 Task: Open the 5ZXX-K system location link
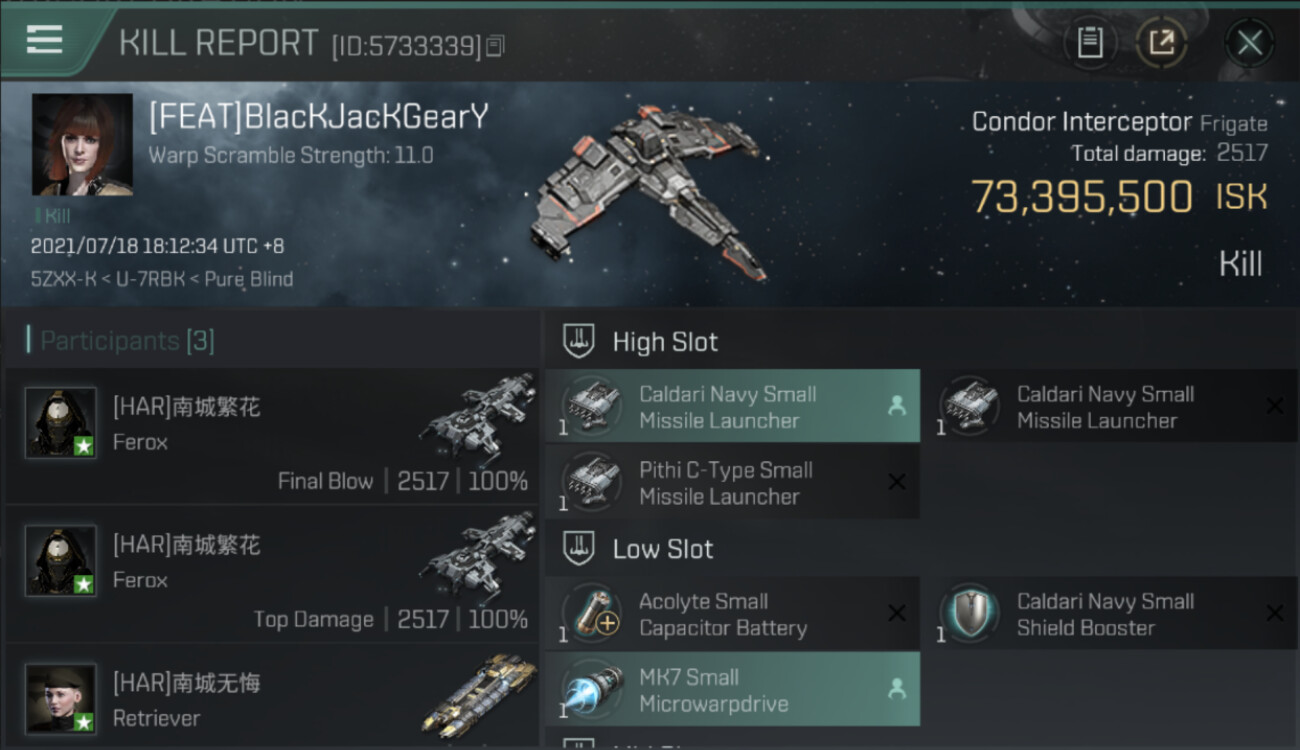pos(63,279)
